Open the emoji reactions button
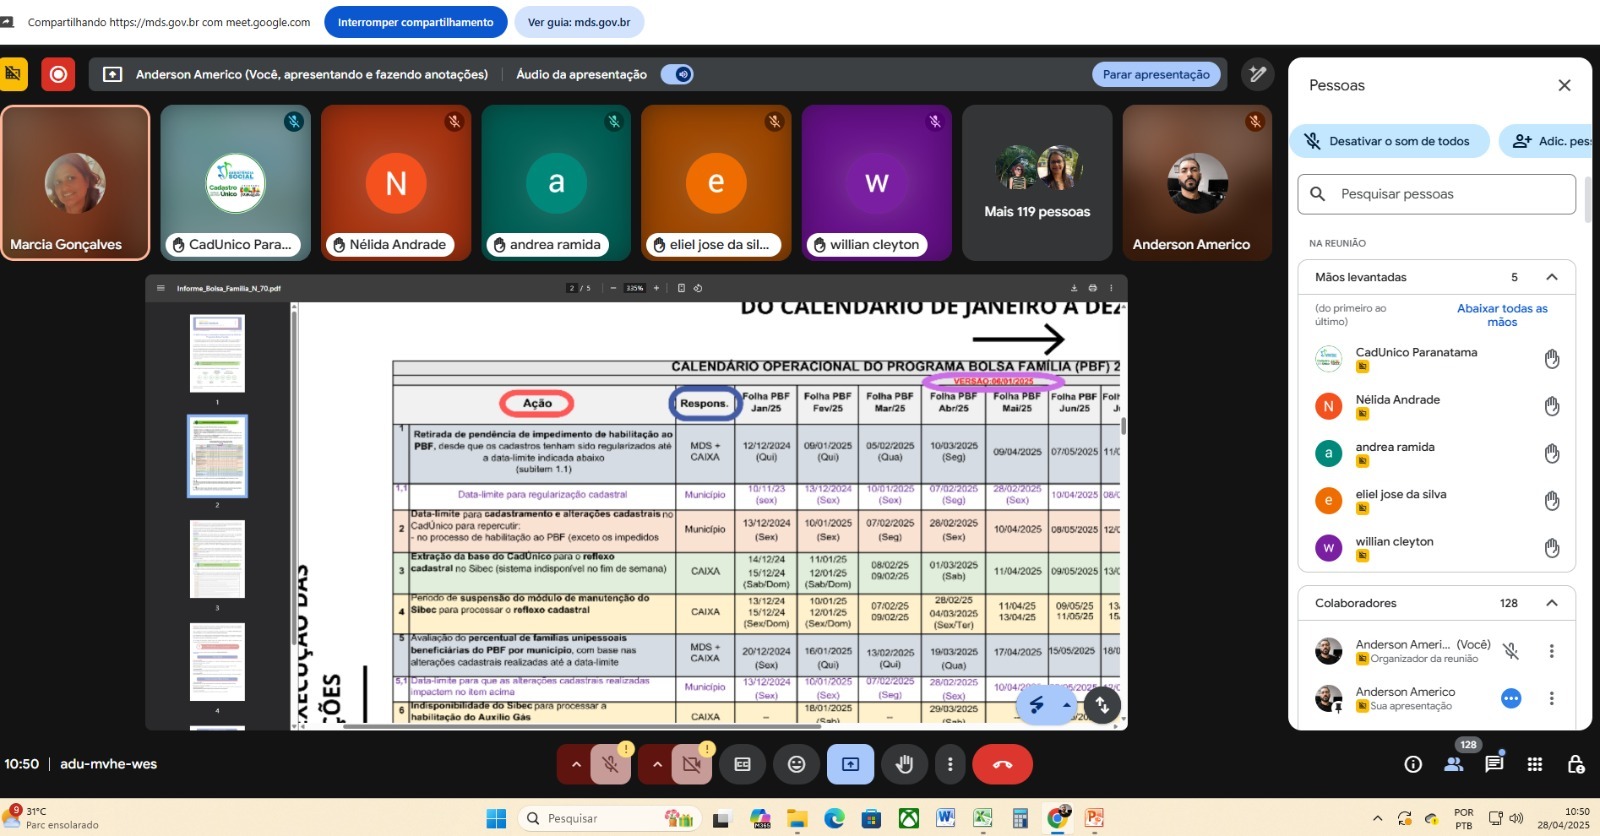Viewport: 1600px width, 836px height. tap(796, 764)
